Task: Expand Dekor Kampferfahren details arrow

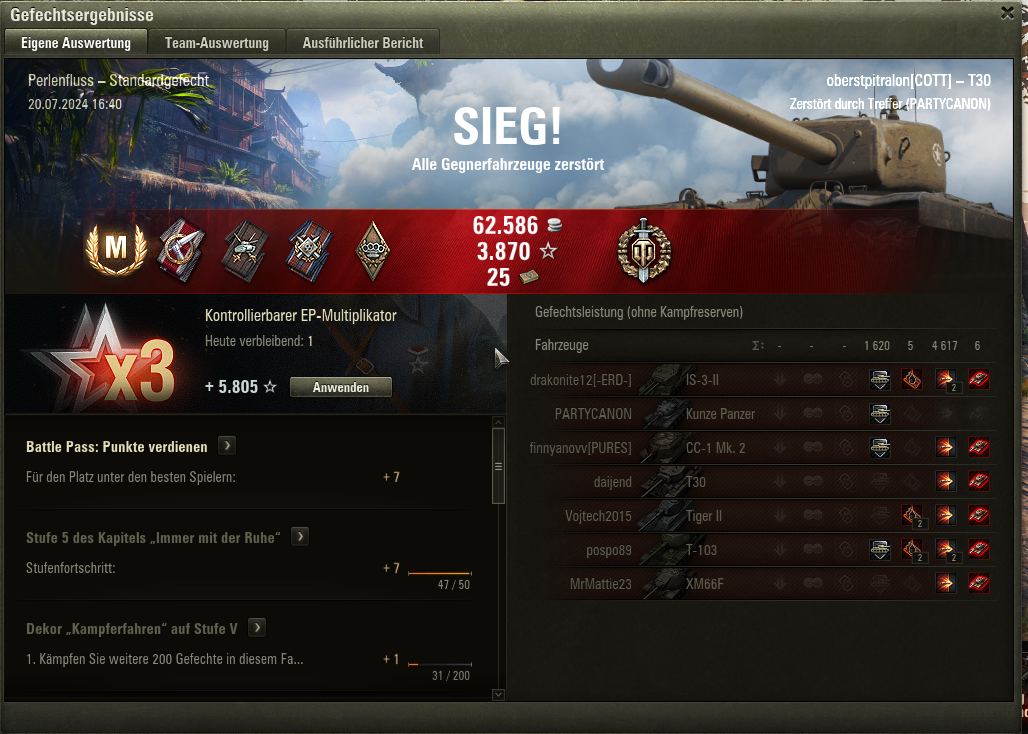Action: pos(257,628)
